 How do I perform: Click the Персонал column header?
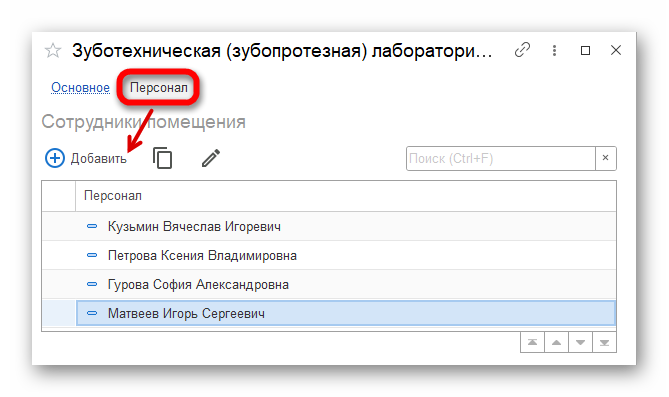[346, 196]
